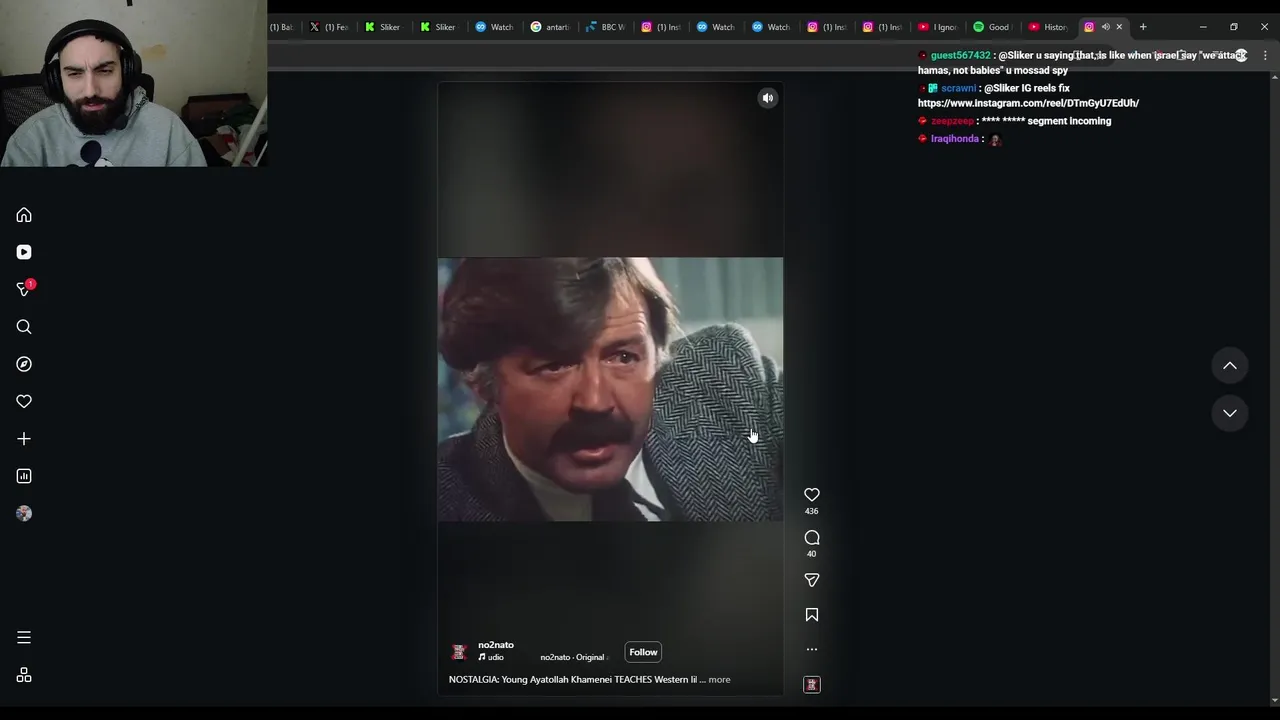Image resolution: width=1280 pixels, height=720 pixels.
Task: Open the Reels section in sidebar
Action: 24,252
